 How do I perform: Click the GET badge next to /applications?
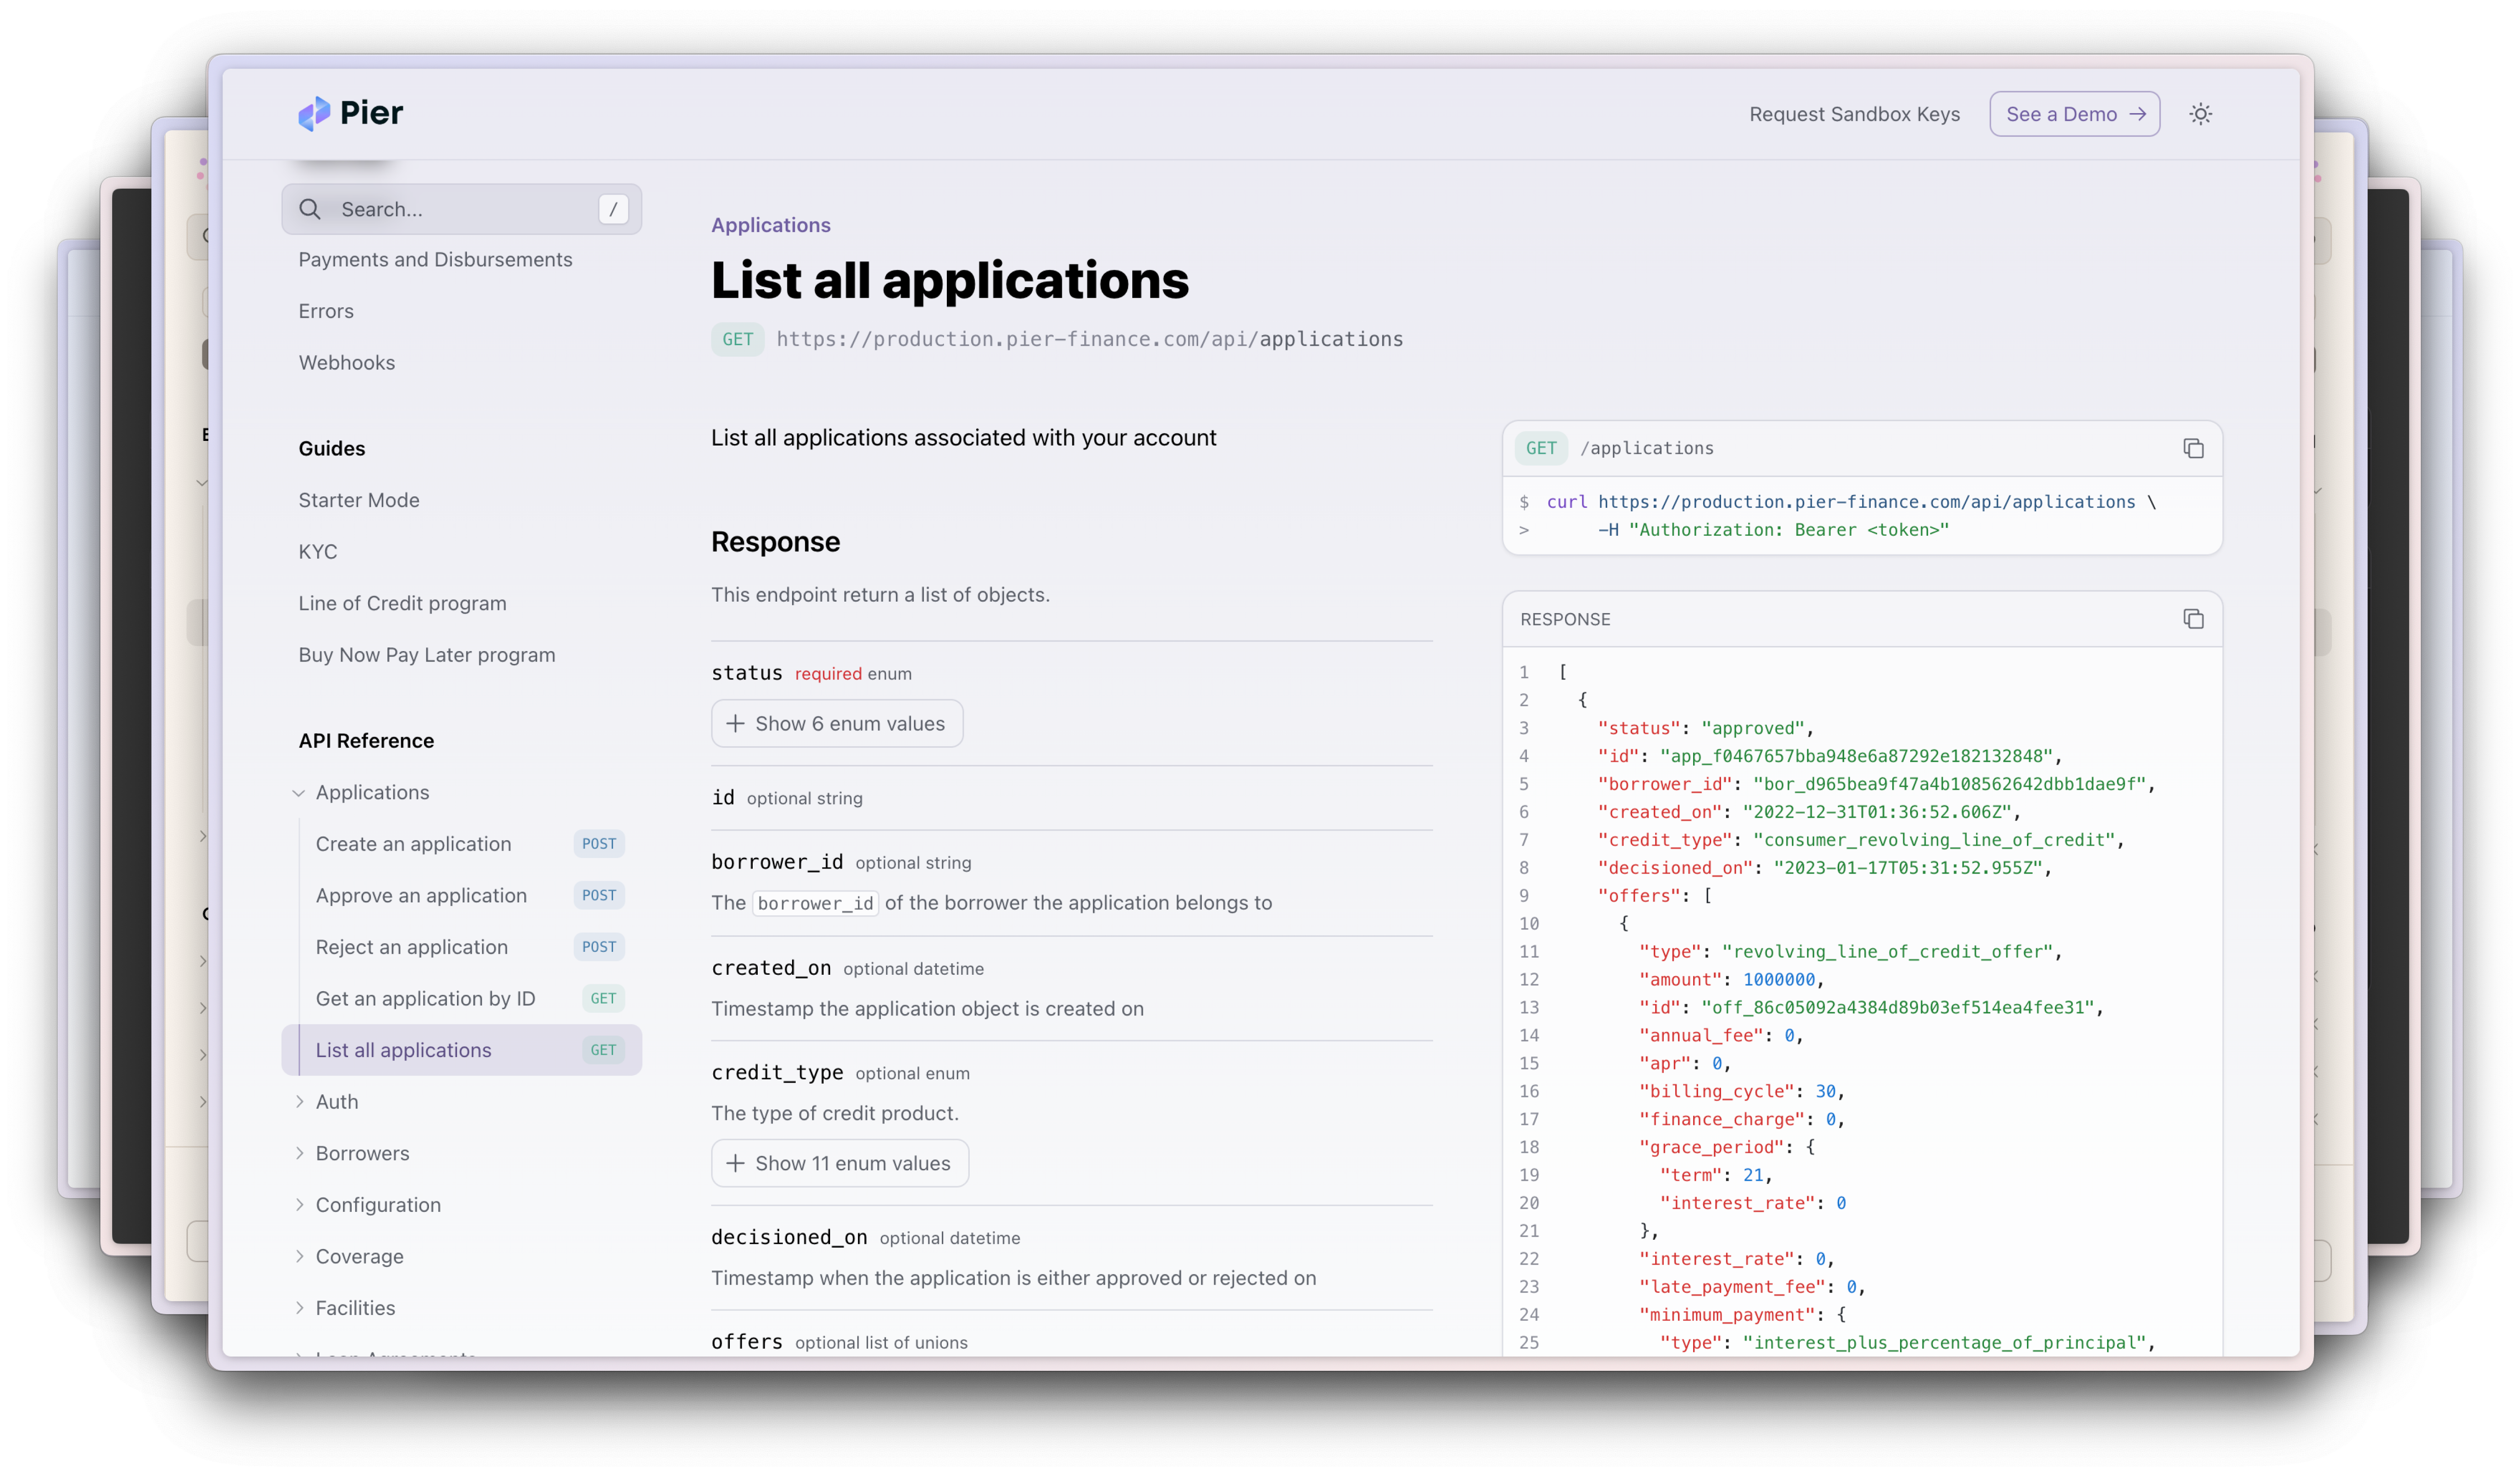pos(1540,448)
